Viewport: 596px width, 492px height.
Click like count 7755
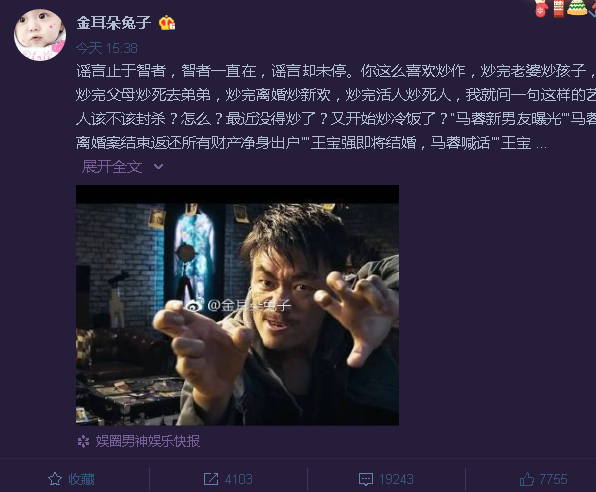click(x=553, y=479)
